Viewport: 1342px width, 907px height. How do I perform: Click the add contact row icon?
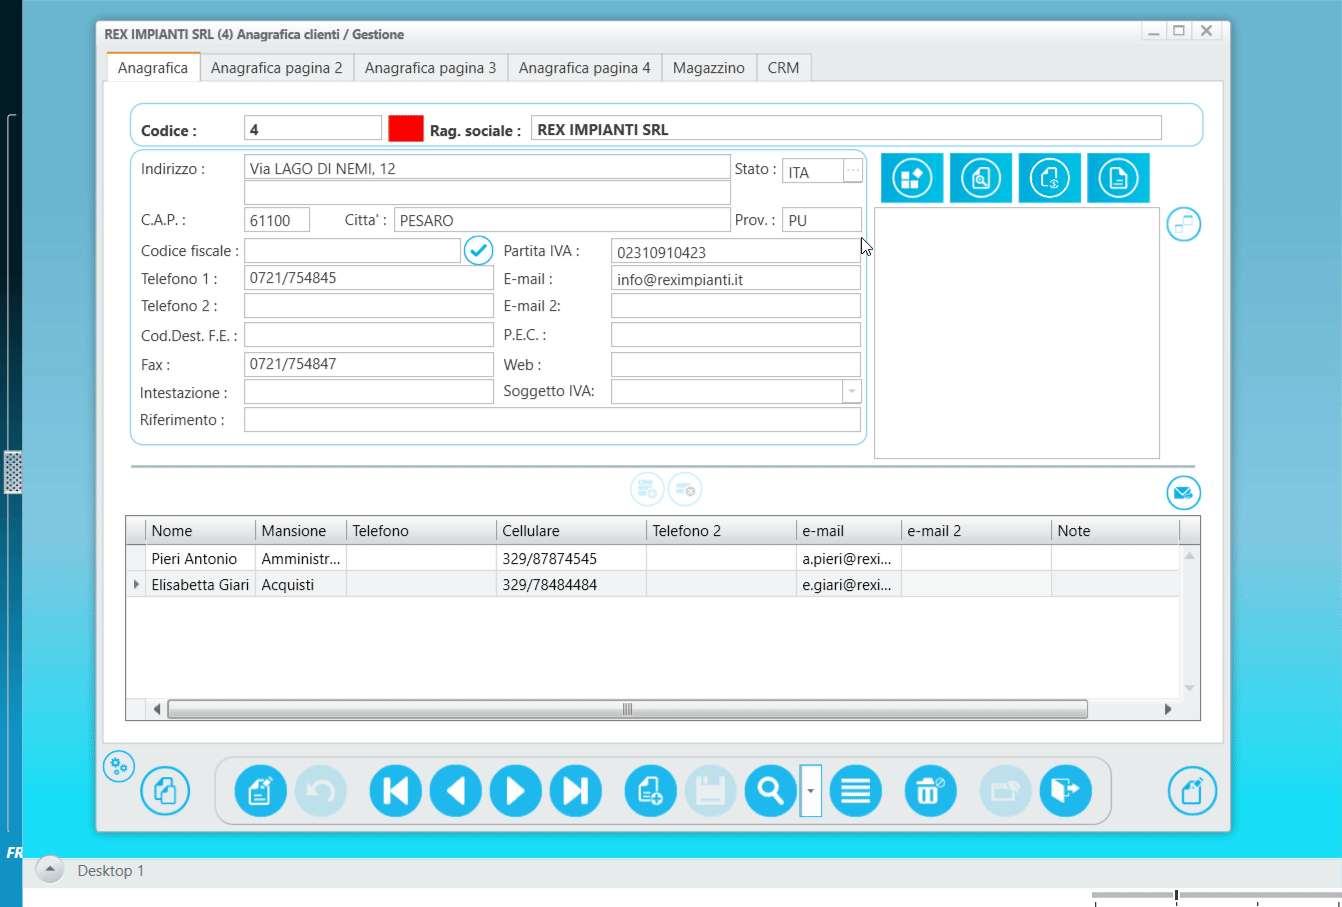(647, 489)
